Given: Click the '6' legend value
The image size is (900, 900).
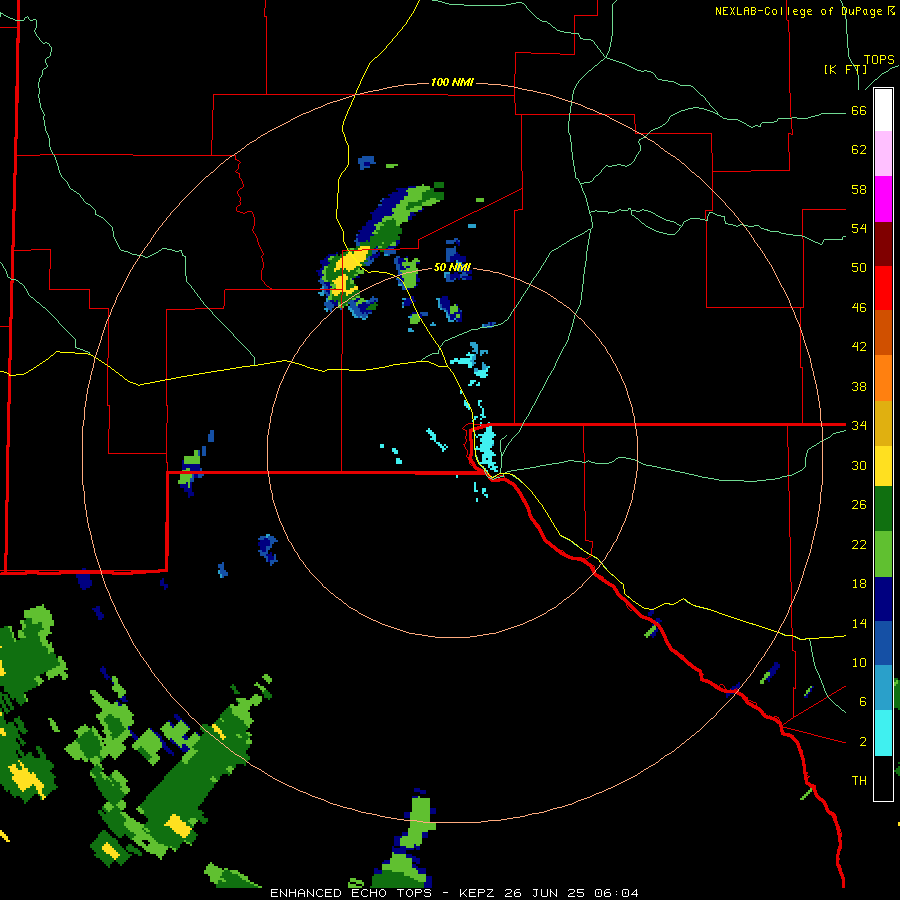Looking at the screenshot, I should point(863,701).
